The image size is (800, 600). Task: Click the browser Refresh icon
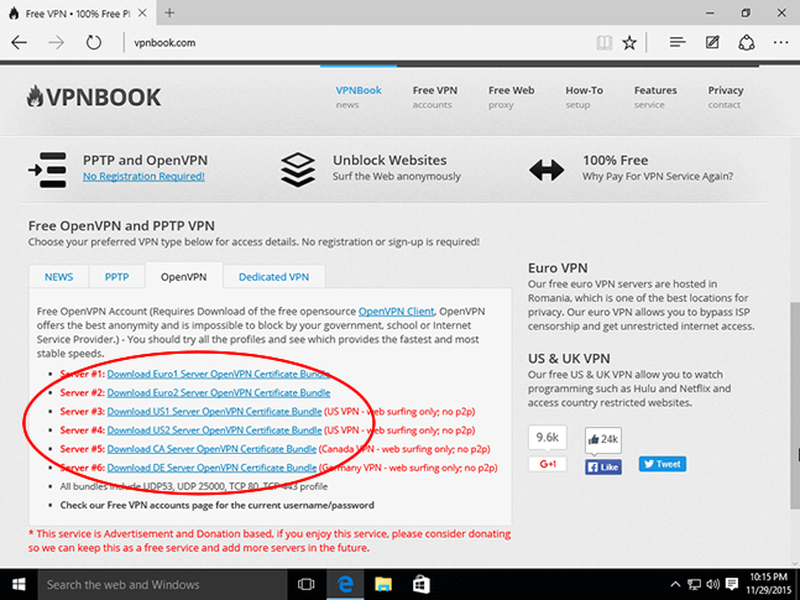click(x=94, y=43)
